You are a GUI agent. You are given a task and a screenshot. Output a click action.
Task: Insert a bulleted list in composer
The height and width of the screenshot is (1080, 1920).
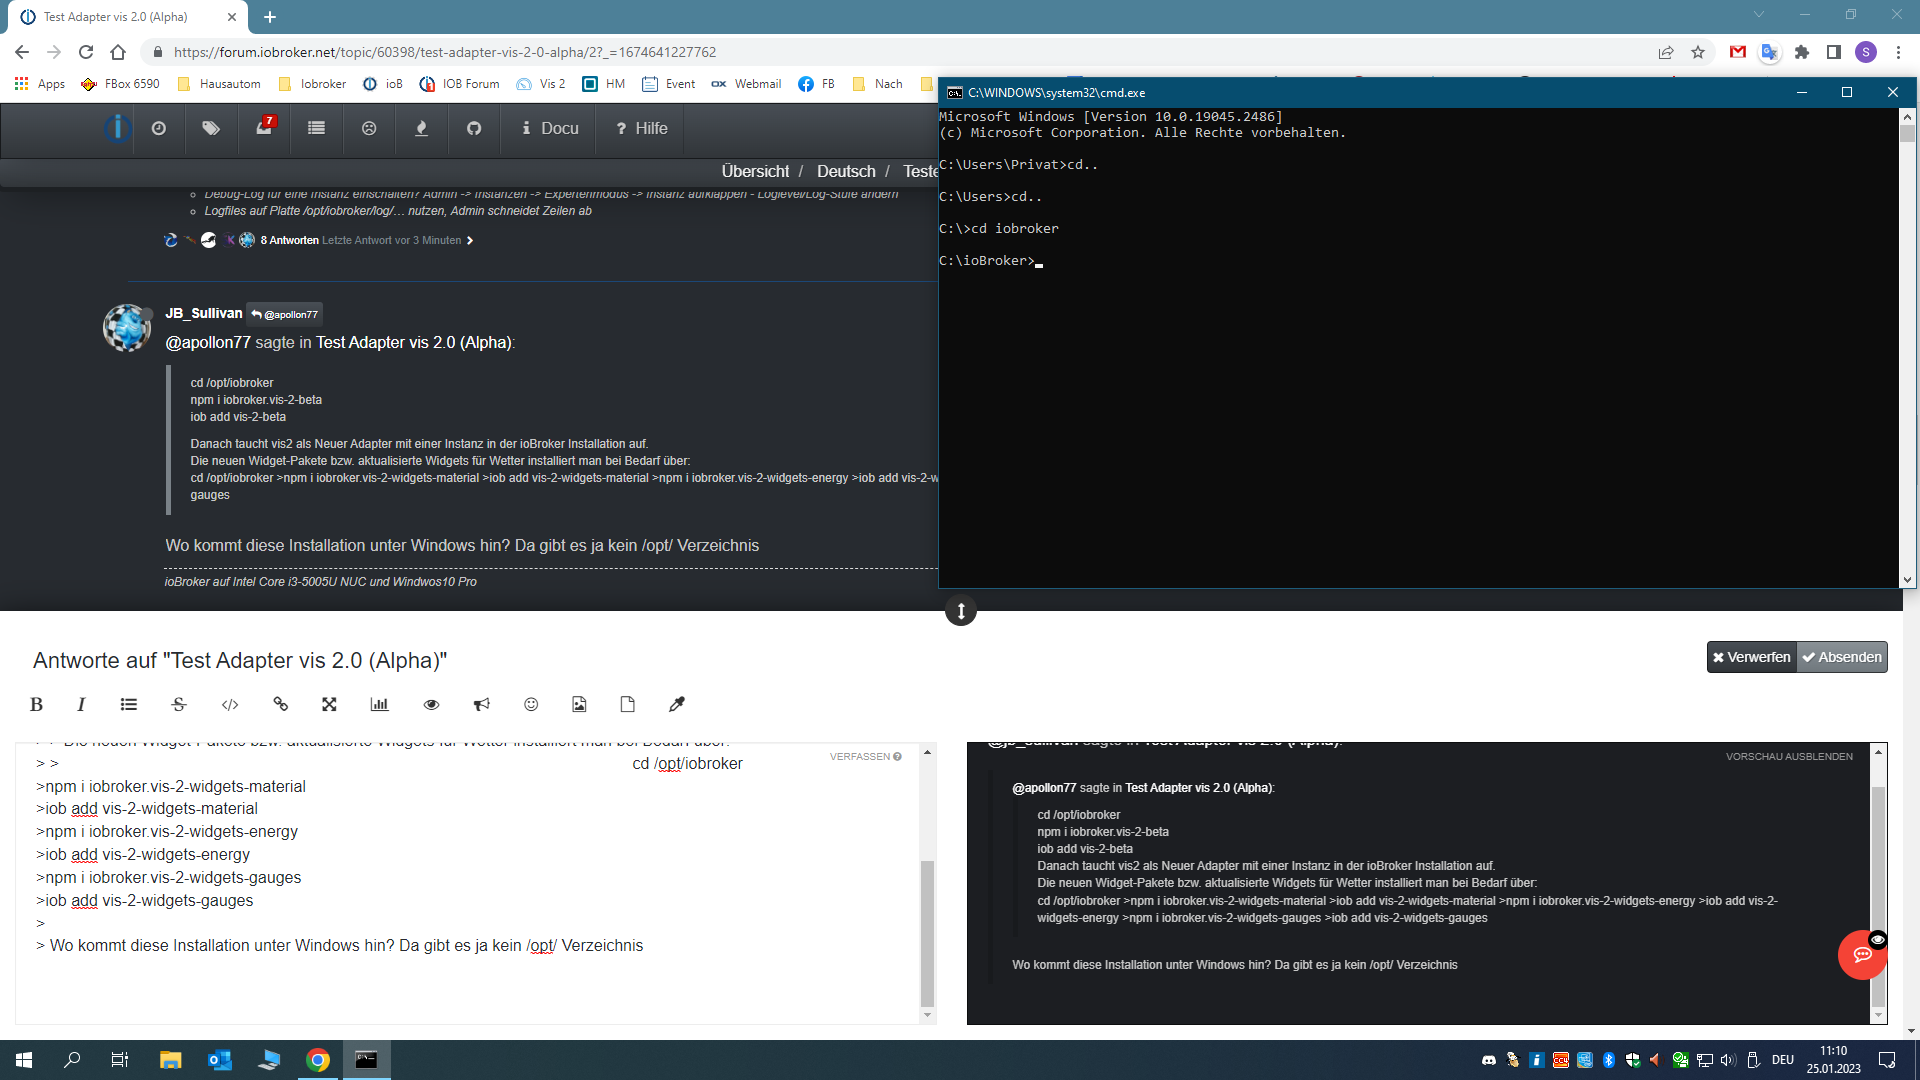pos(129,704)
